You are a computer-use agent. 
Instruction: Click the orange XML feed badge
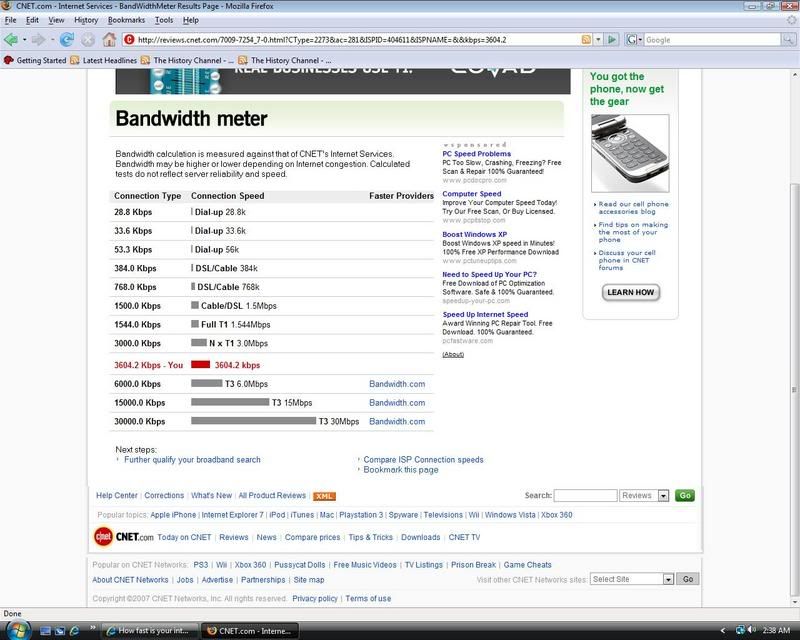pyautogui.click(x=324, y=496)
